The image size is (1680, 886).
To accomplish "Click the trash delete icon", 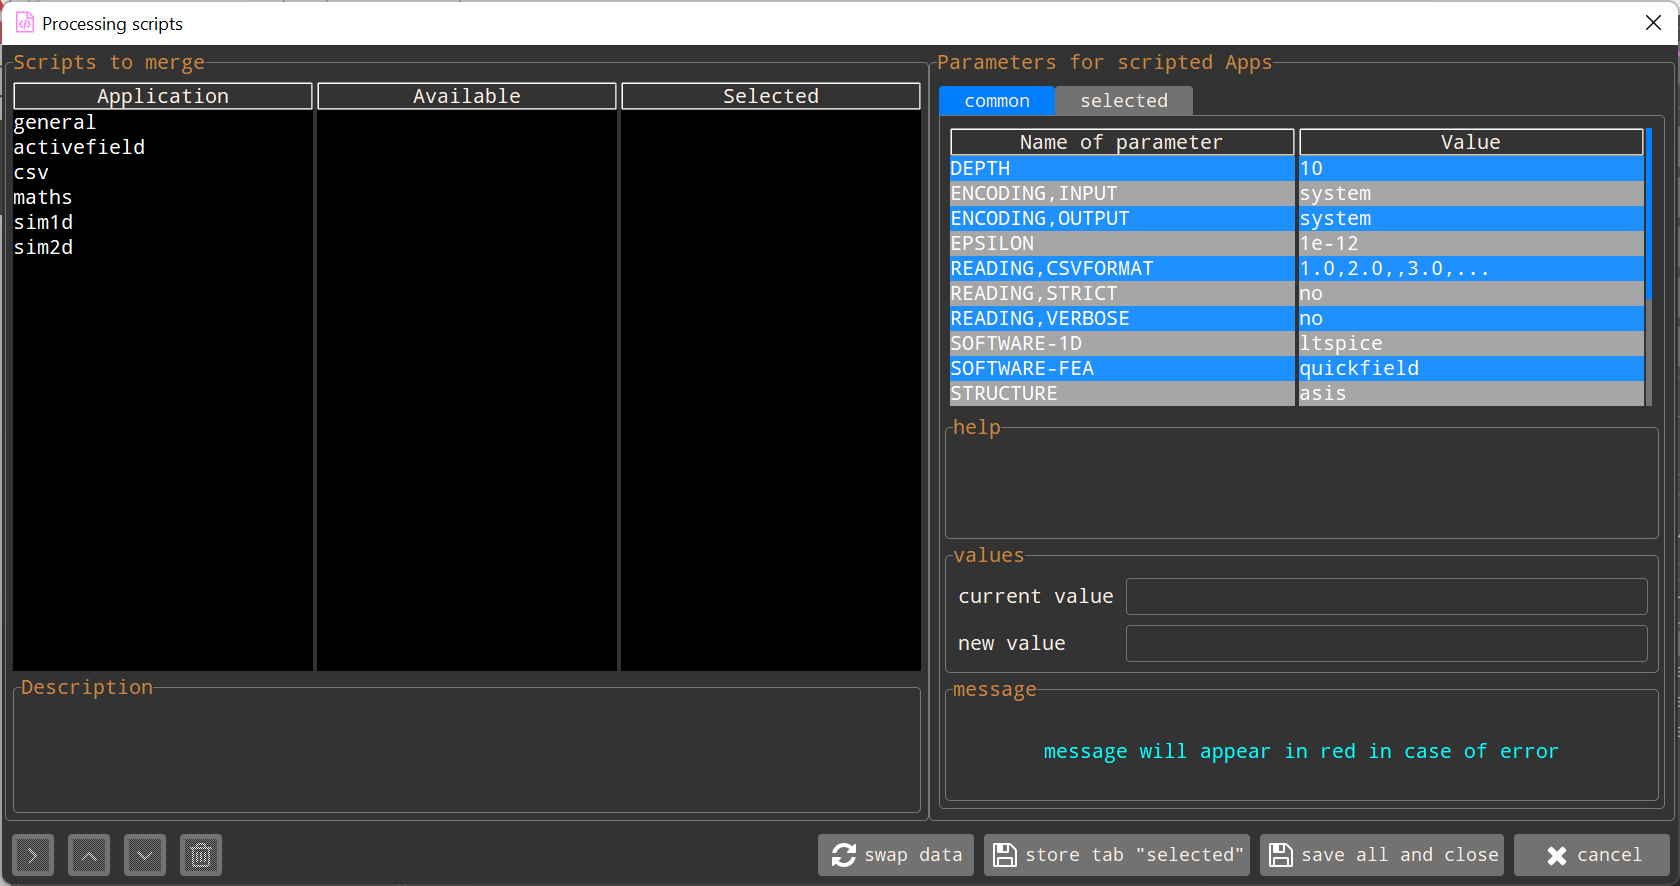I will pos(201,855).
